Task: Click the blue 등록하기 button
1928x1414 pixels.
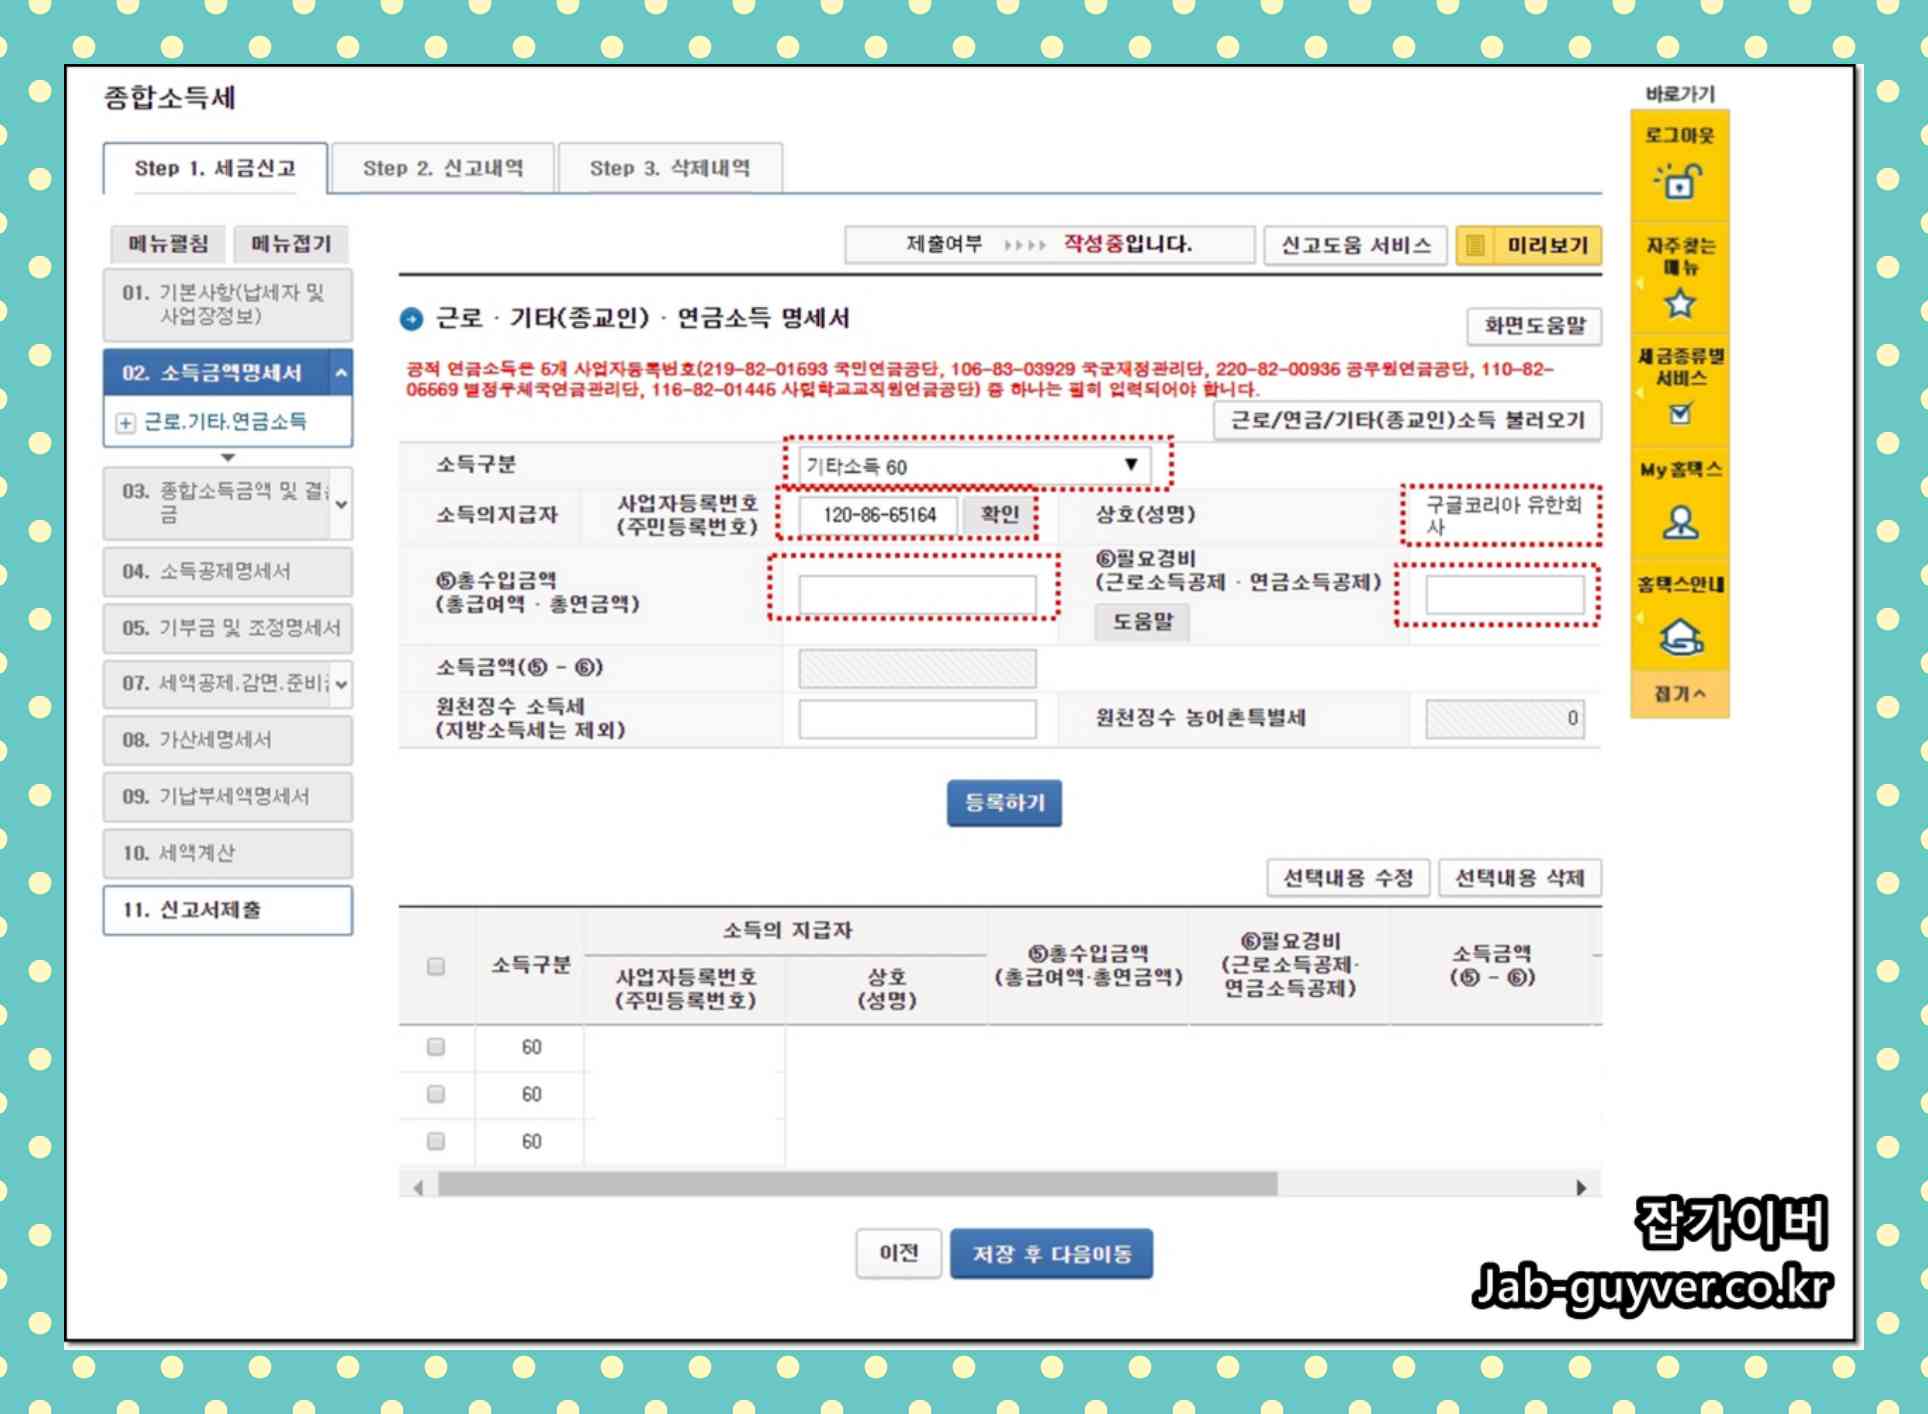Action: 1004,802
